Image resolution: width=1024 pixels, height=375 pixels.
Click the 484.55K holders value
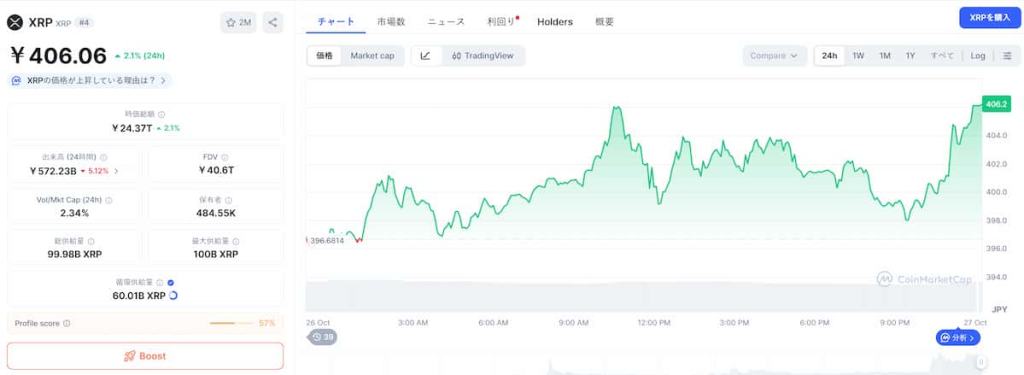[216, 213]
